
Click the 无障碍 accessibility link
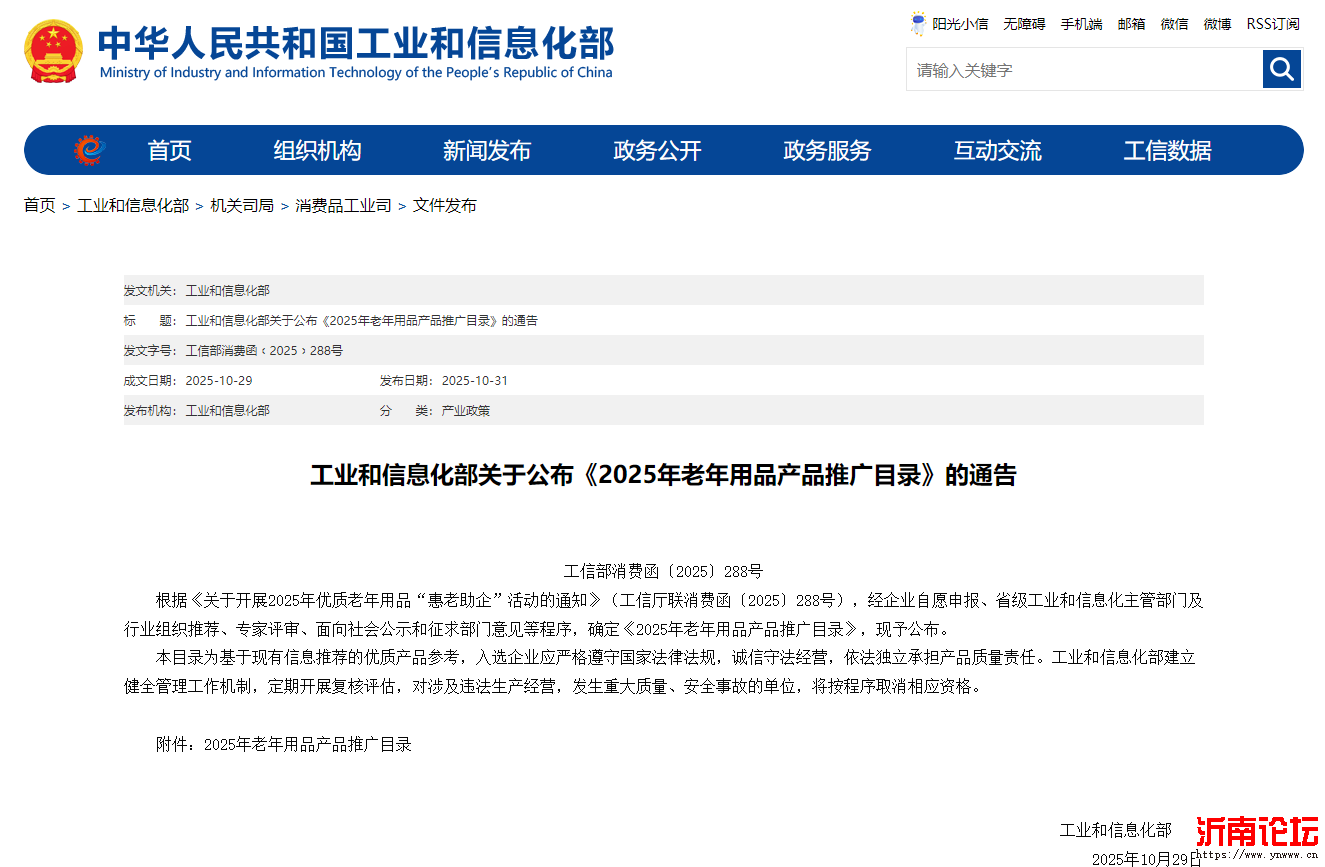click(x=1024, y=24)
